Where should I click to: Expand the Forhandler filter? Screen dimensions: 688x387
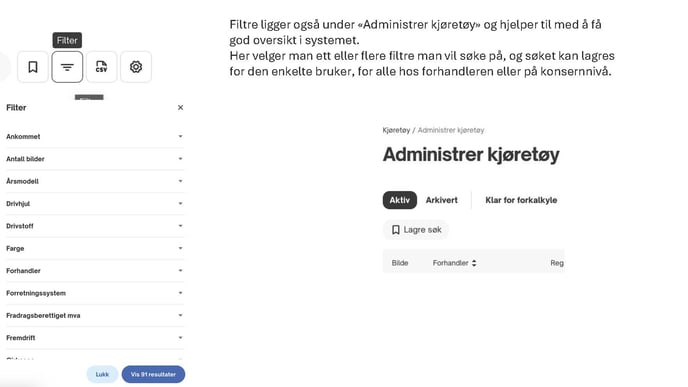click(x=95, y=271)
